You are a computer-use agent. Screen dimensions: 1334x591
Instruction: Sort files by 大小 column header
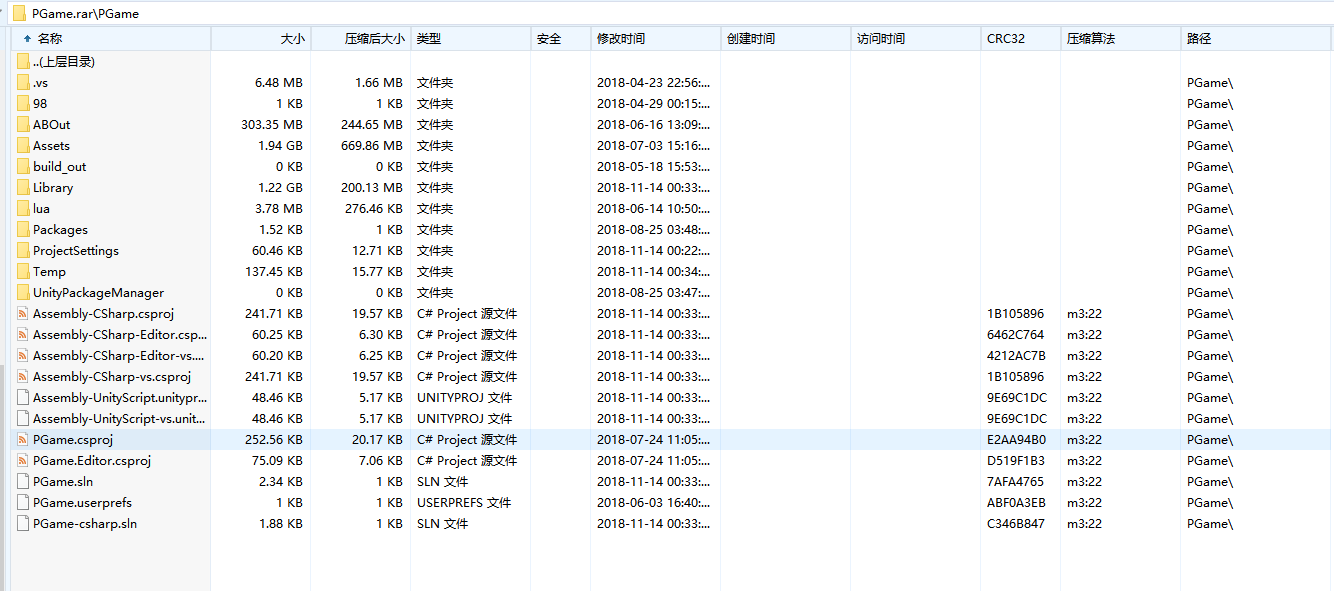292,39
